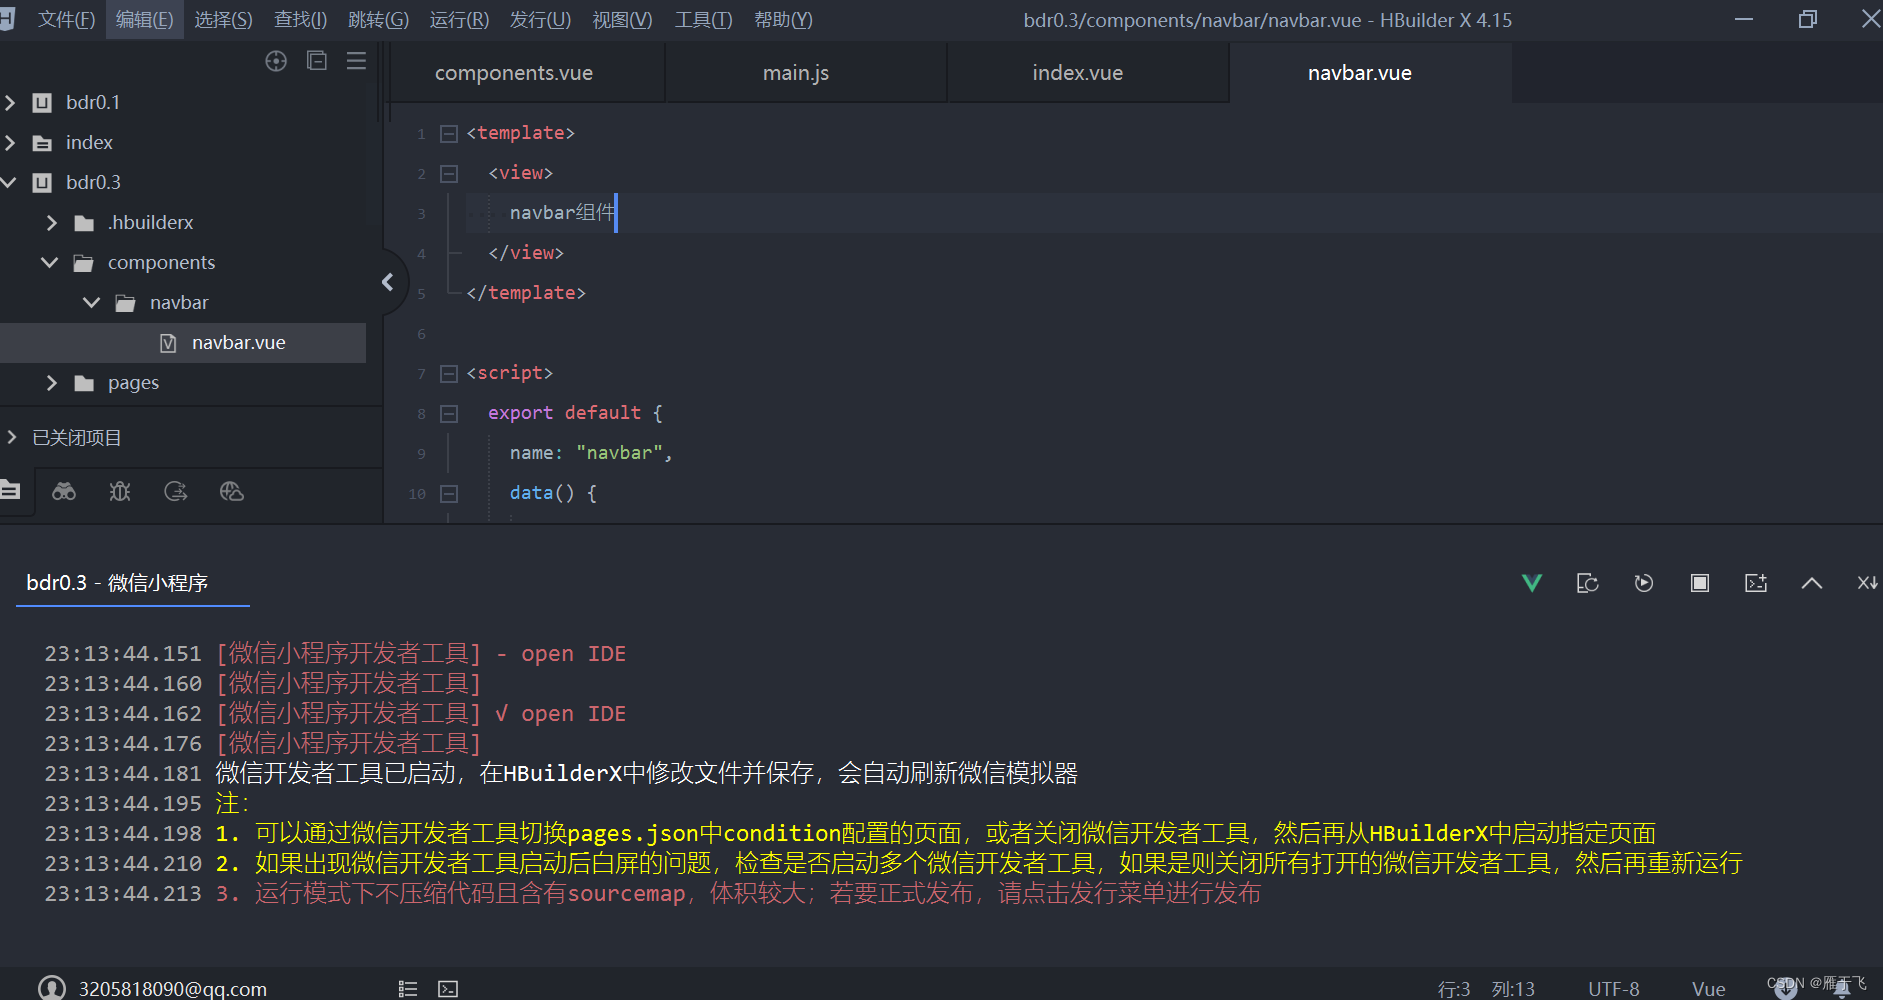
Task: Open the 运行(R) menu
Action: pyautogui.click(x=459, y=20)
